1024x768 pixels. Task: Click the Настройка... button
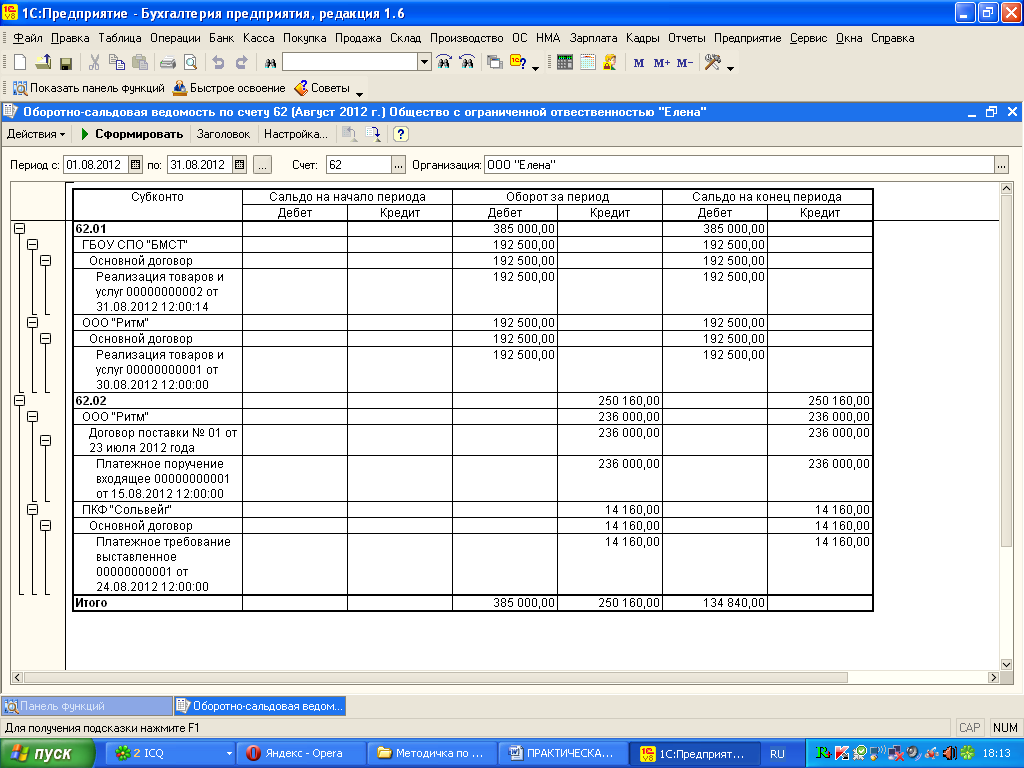tap(296, 134)
